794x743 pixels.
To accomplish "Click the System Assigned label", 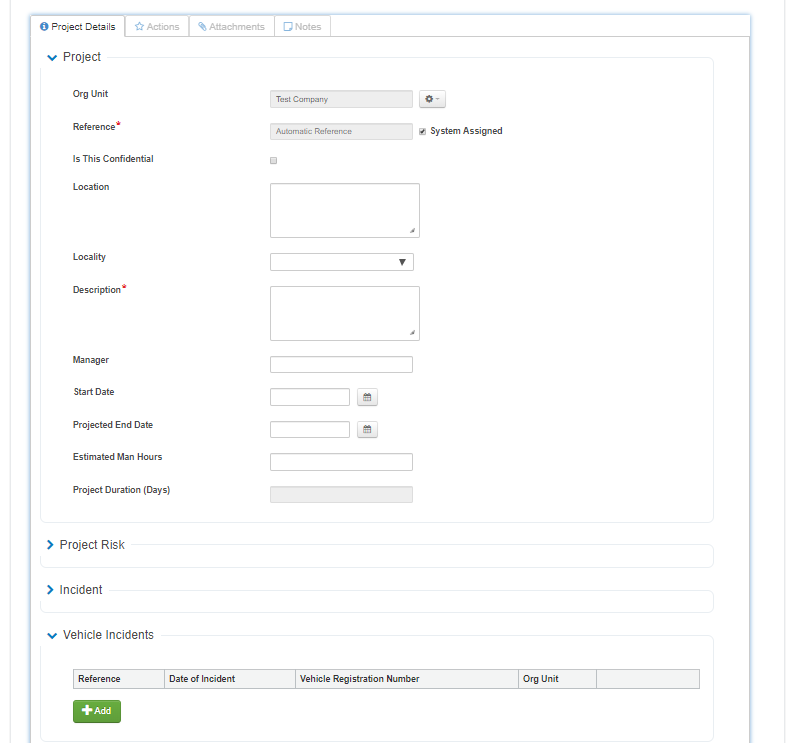I will click(x=466, y=131).
